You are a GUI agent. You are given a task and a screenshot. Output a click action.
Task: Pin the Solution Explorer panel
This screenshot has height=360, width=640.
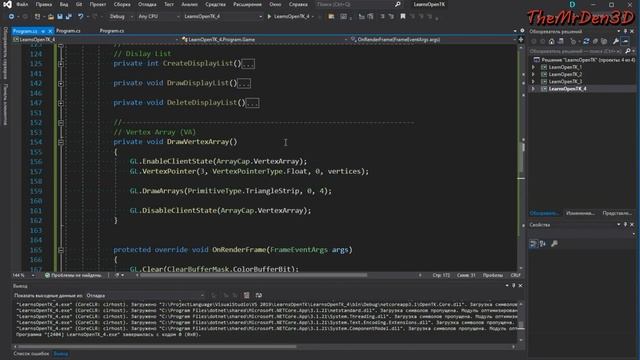(625, 31)
